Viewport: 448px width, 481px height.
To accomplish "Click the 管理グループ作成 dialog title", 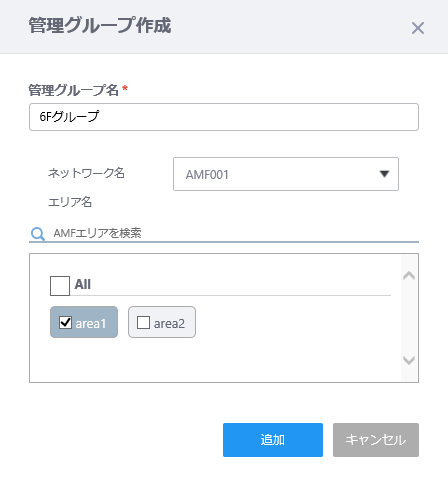I will pos(100,25).
